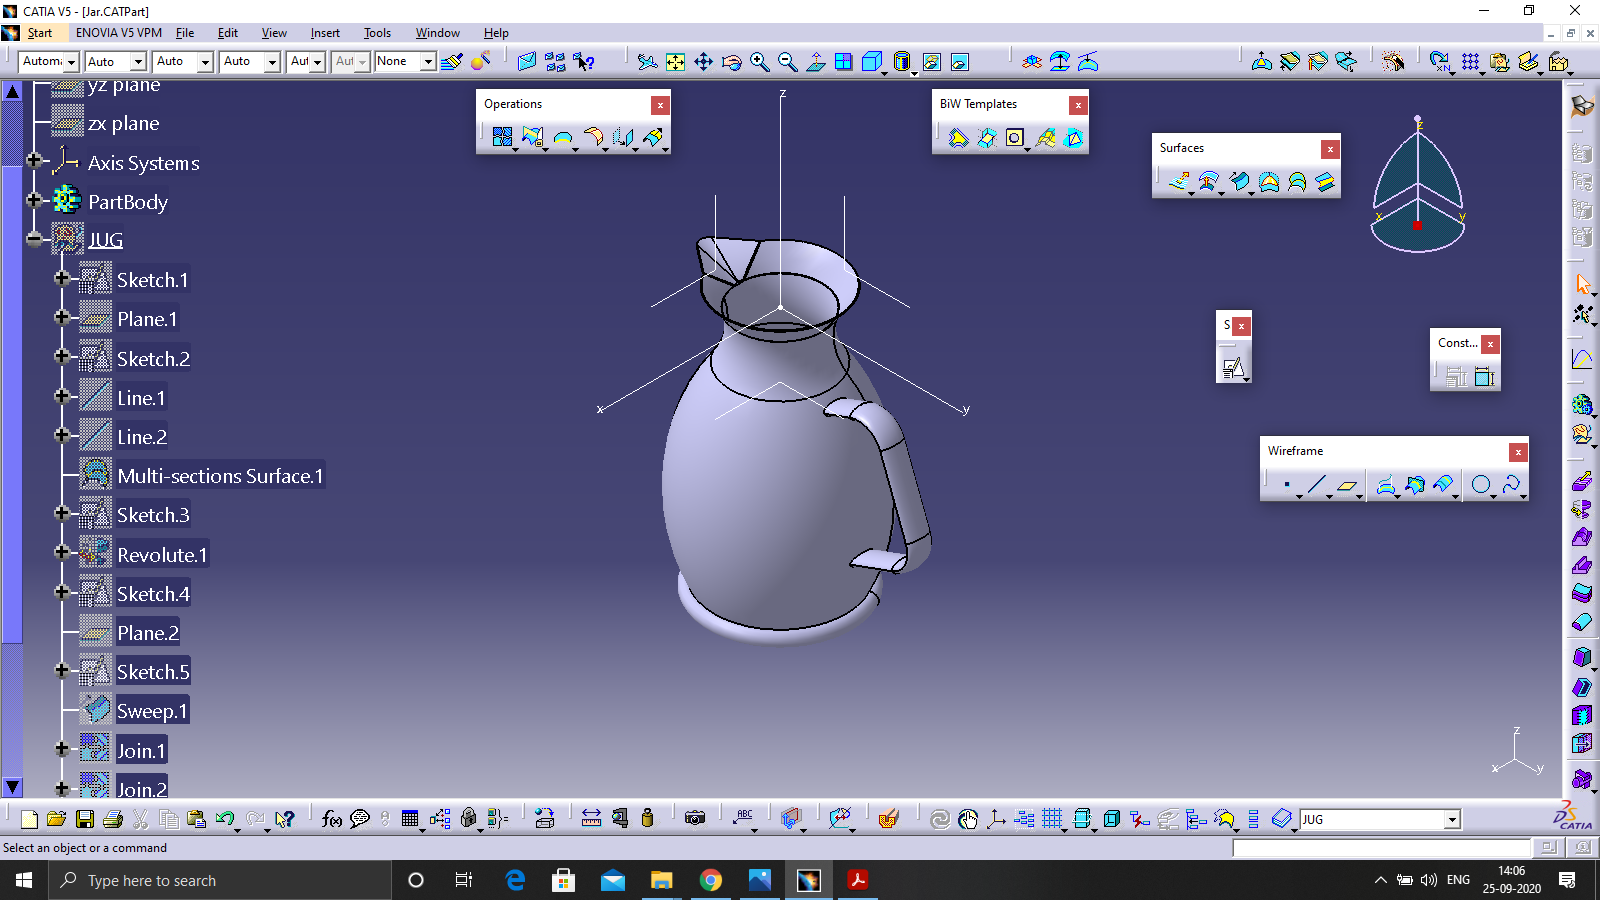The image size is (1600, 900).
Task: Click the Measure Between ruler icon
Action: (591, 819)
